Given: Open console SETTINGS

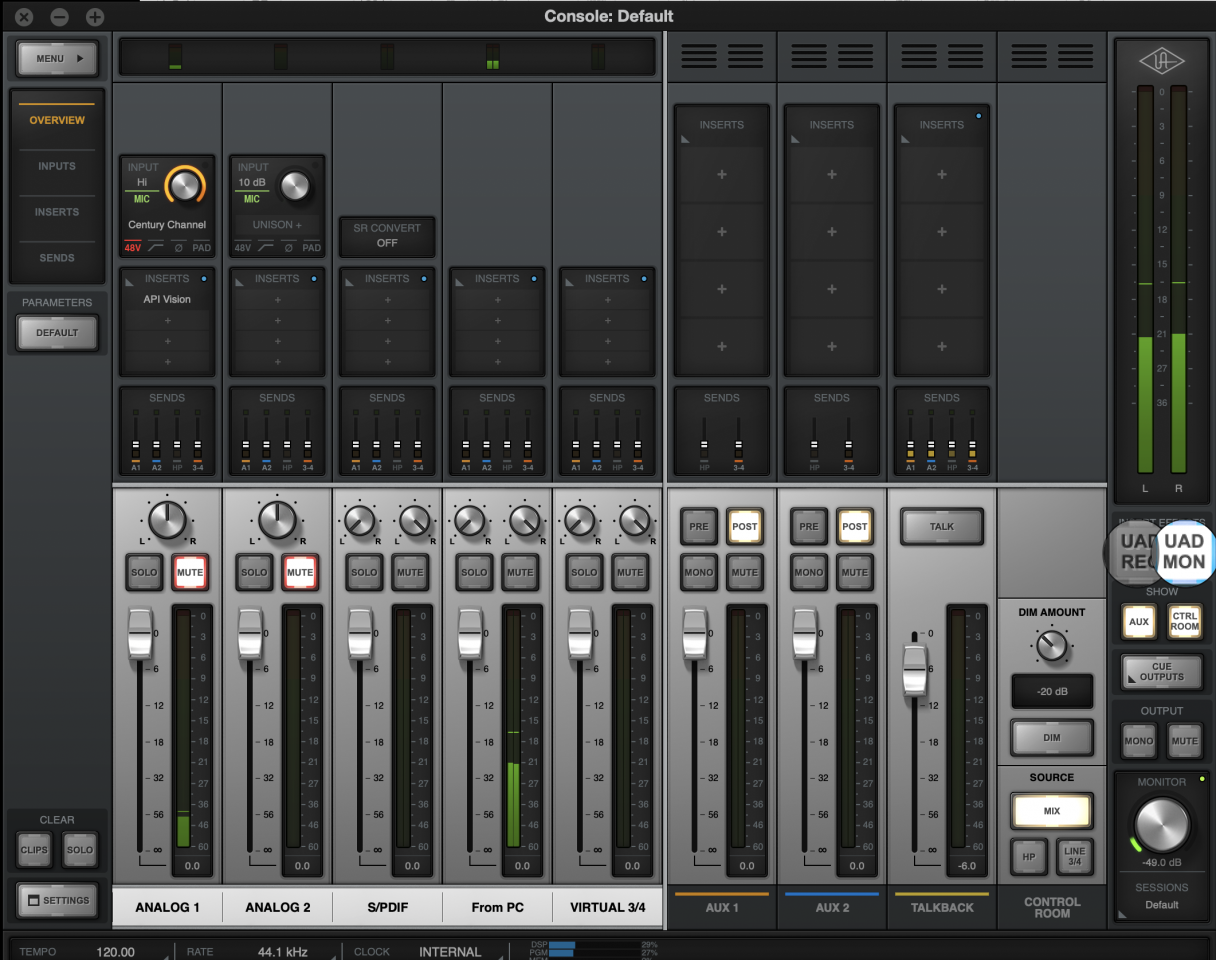Looking at the screenshot, I should [x=57, y=900].
